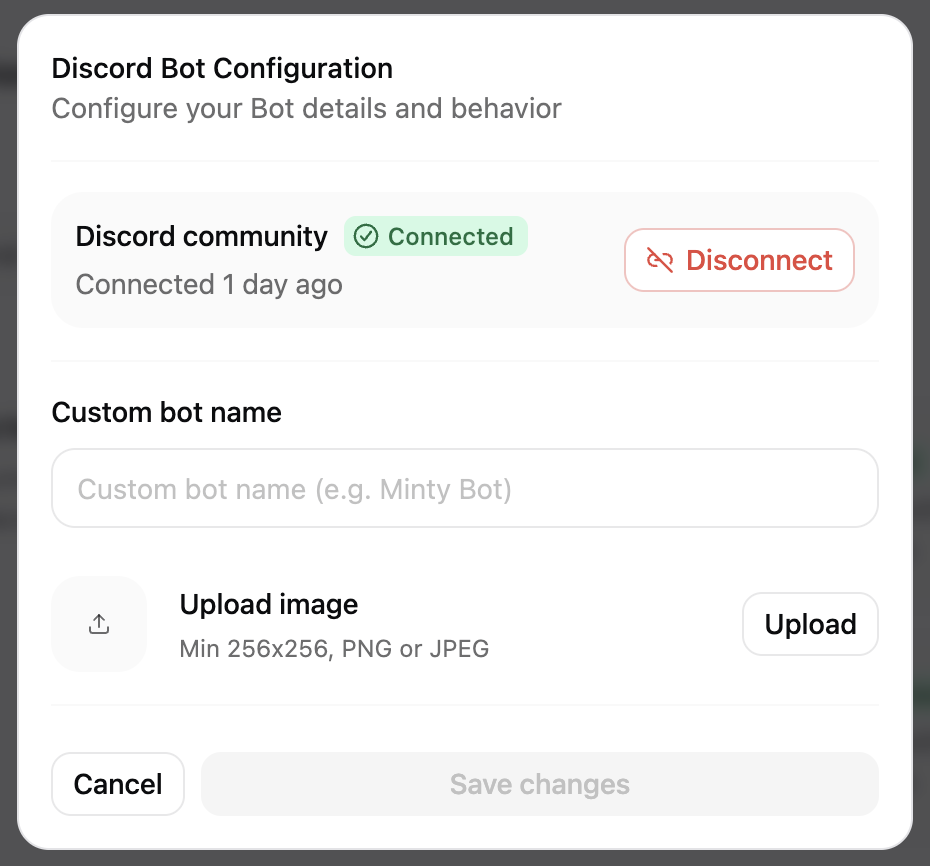Click the 'Configure your Bot details' subtitle
This screenshot has height=866, width=930.
click(306, 109)
